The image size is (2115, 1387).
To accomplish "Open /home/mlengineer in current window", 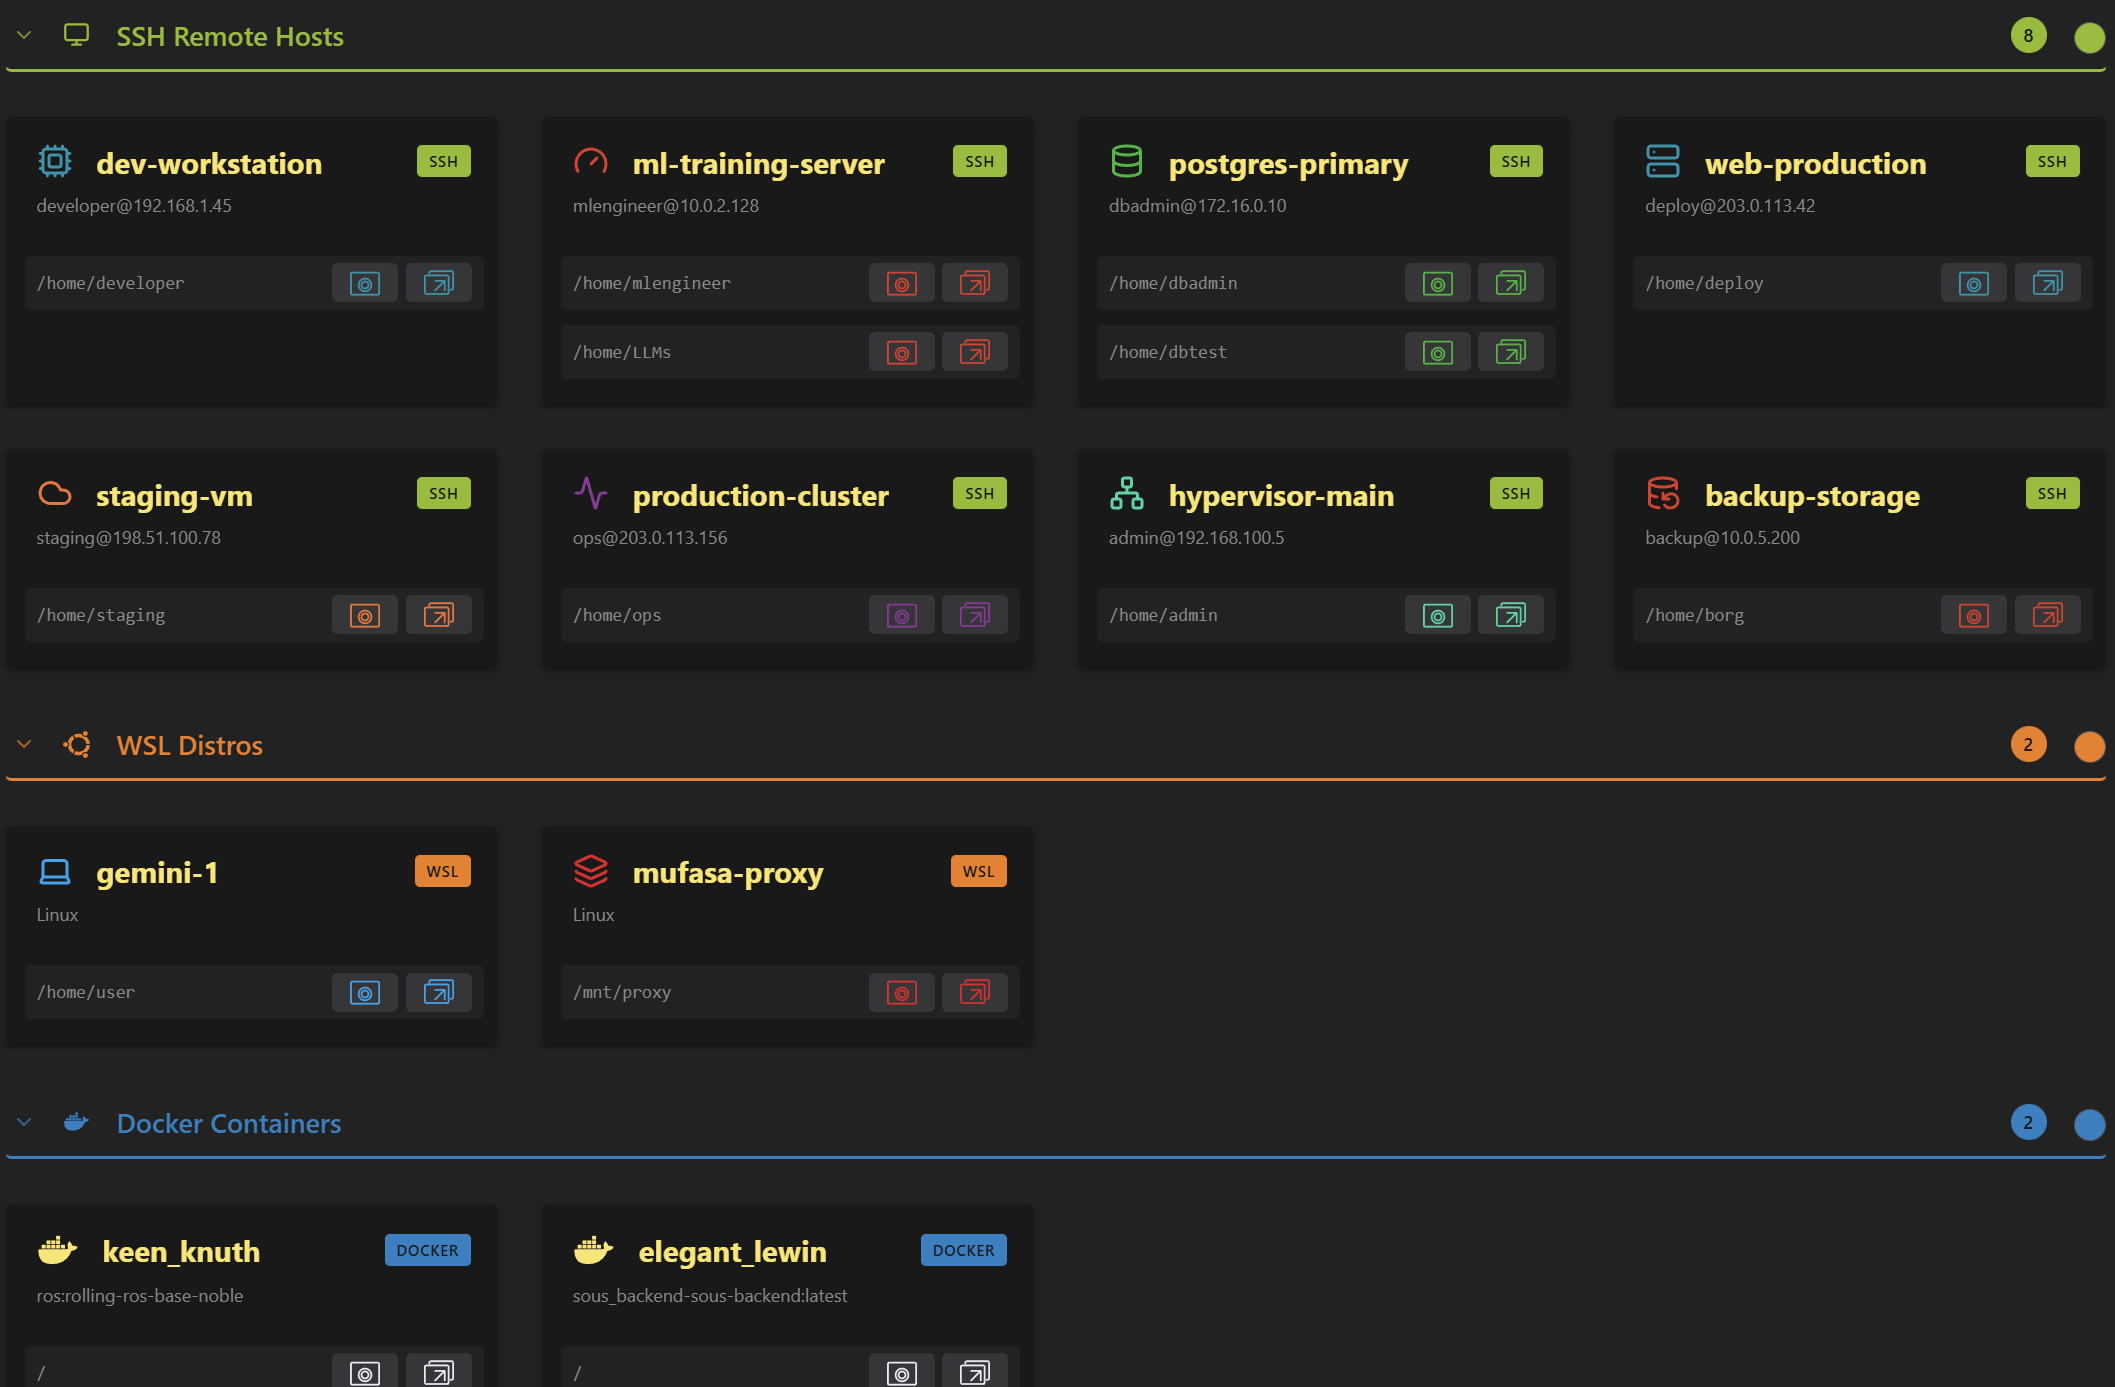I will (x=902, y=283).
